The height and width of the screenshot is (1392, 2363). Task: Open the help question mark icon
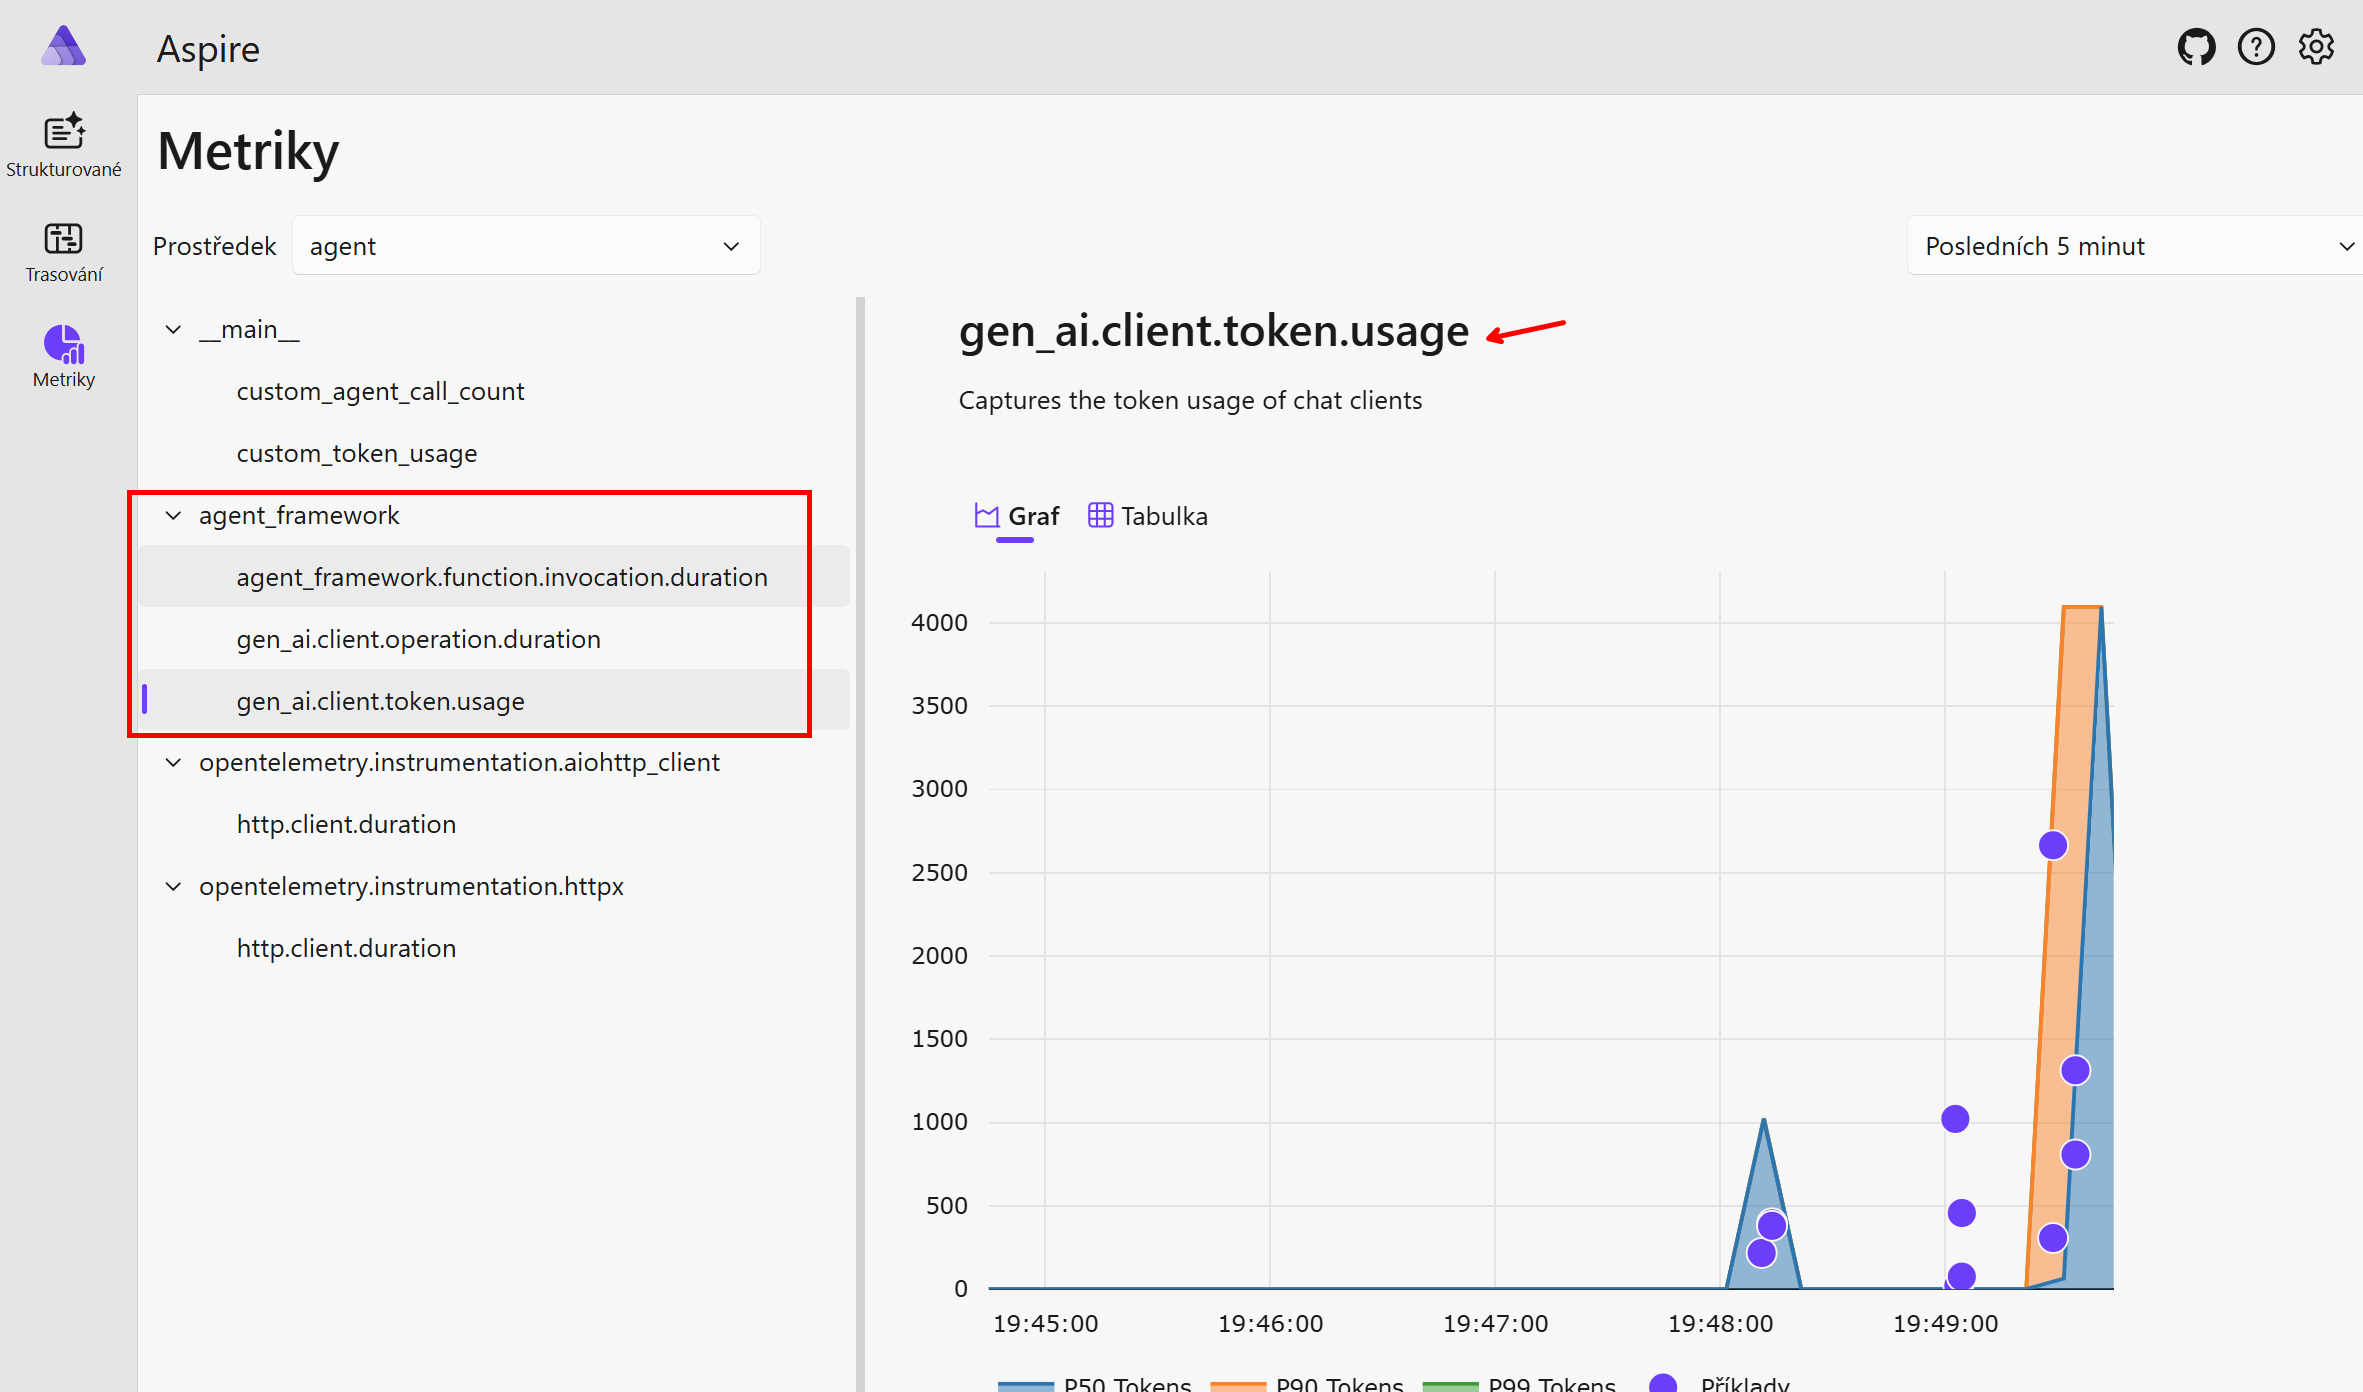point(2256,47)
